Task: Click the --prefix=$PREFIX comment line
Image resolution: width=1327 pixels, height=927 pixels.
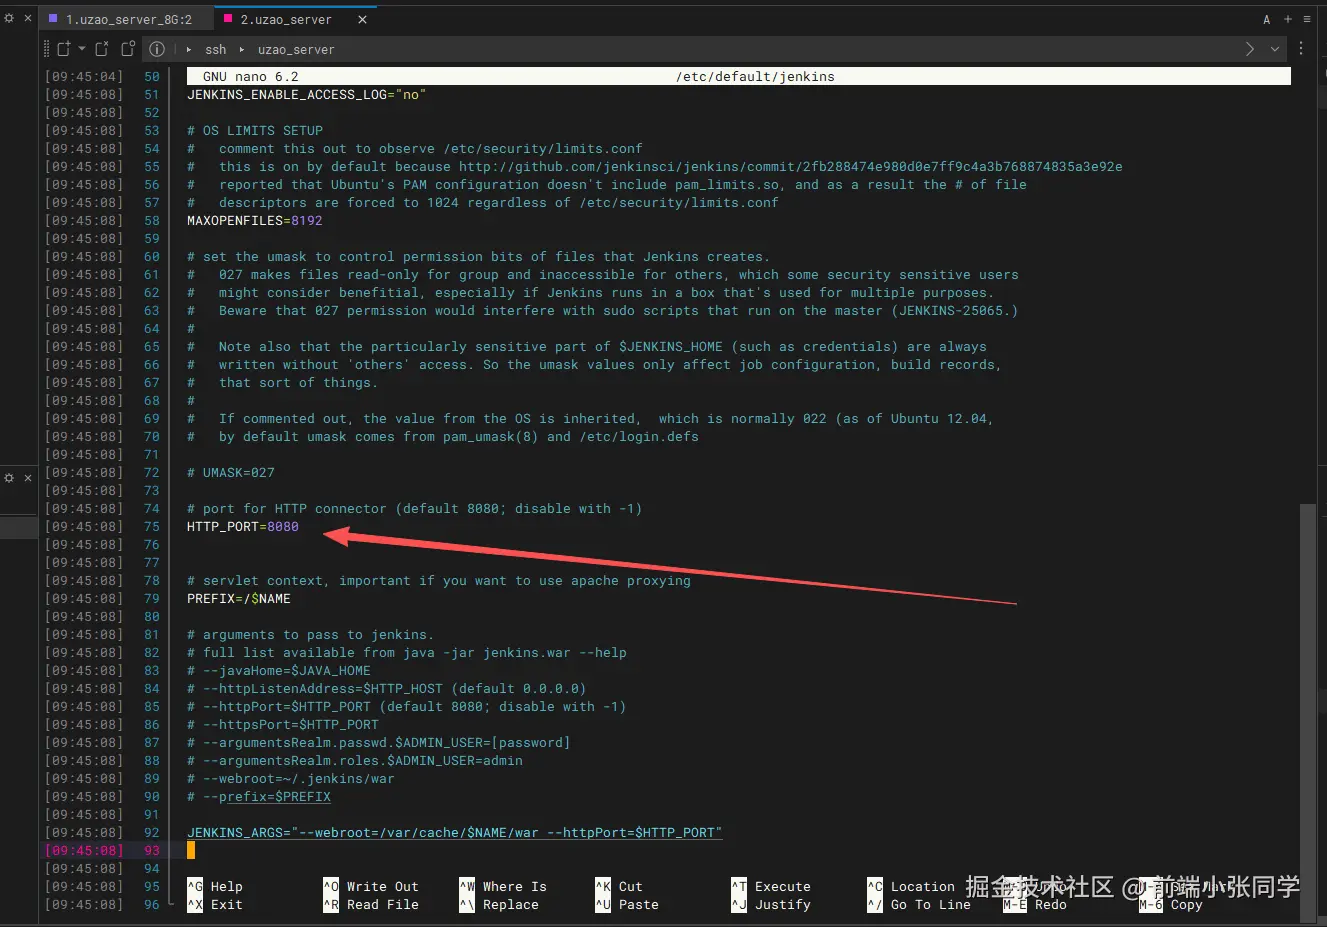Action: click(259, 797)
